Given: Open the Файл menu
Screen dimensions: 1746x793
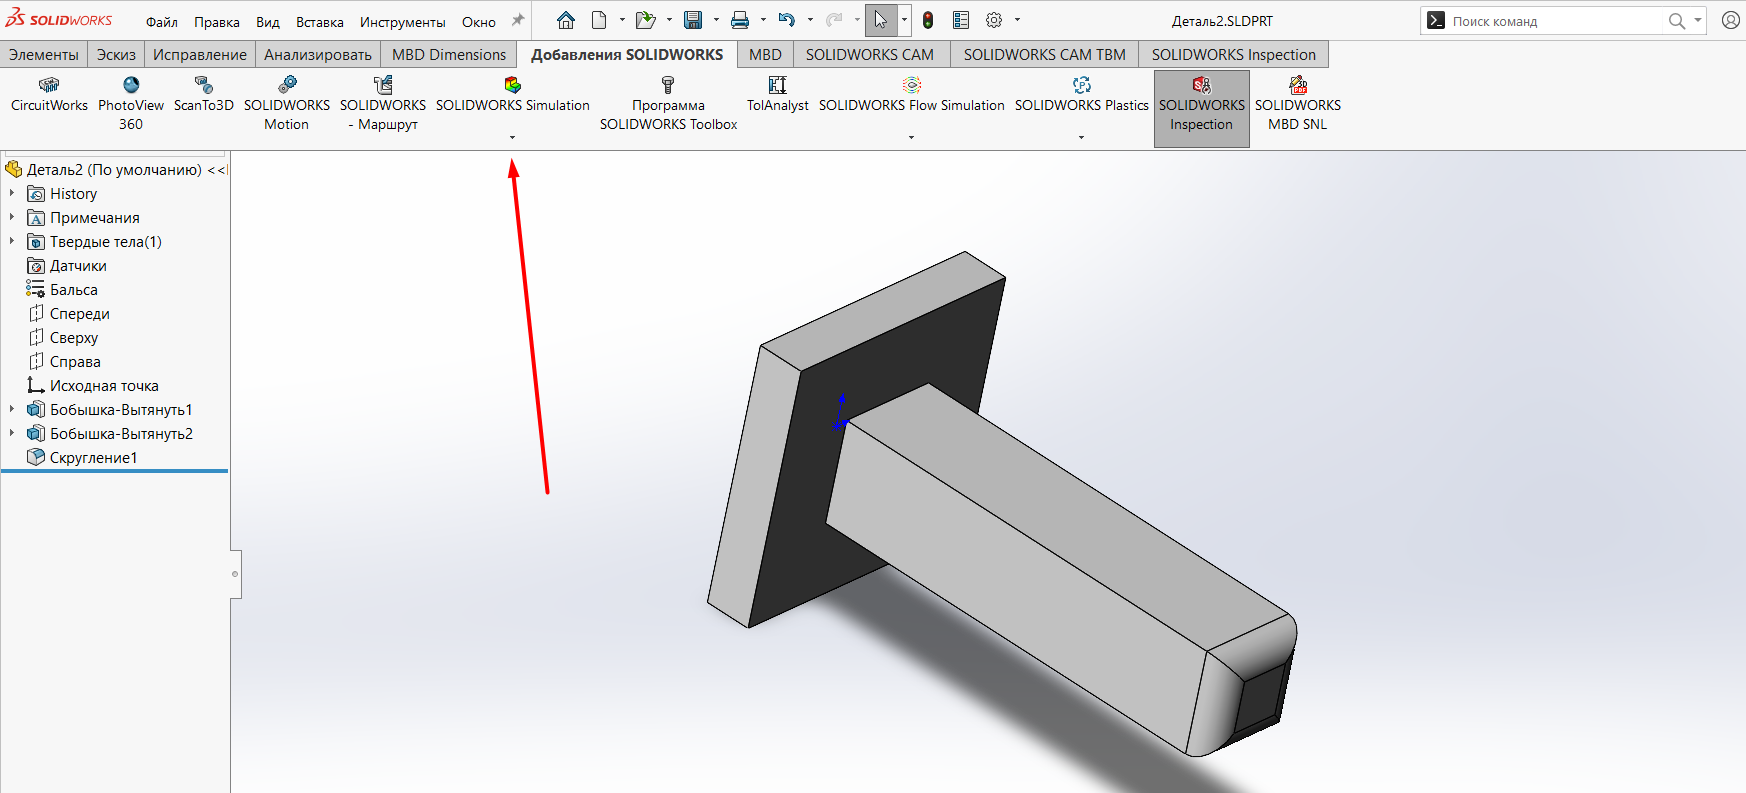Looking at the screenshot, I should [x=162, y=22].
